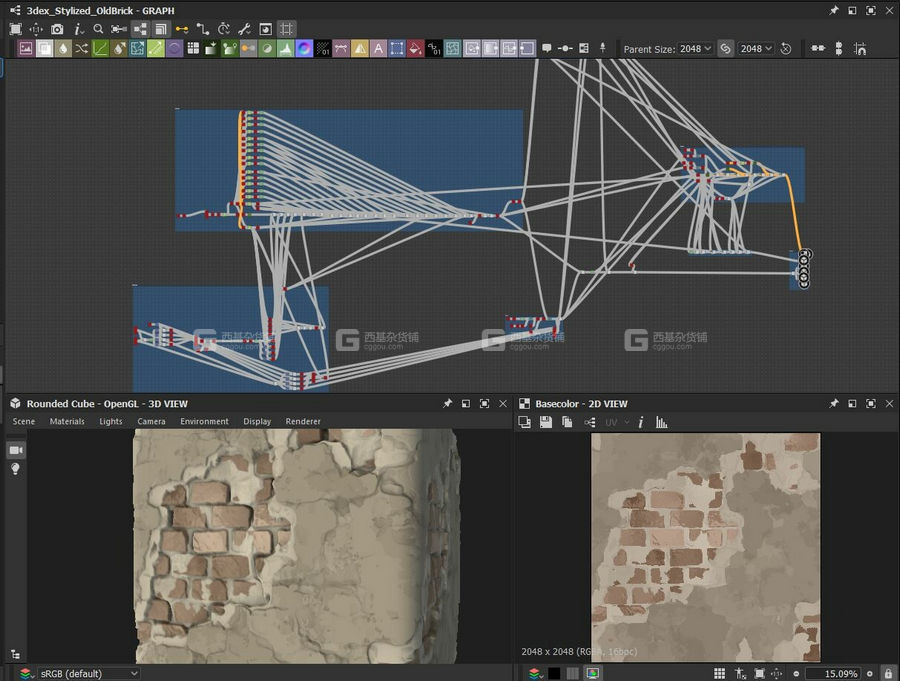Add a Uniform Color node

(416, 49)
